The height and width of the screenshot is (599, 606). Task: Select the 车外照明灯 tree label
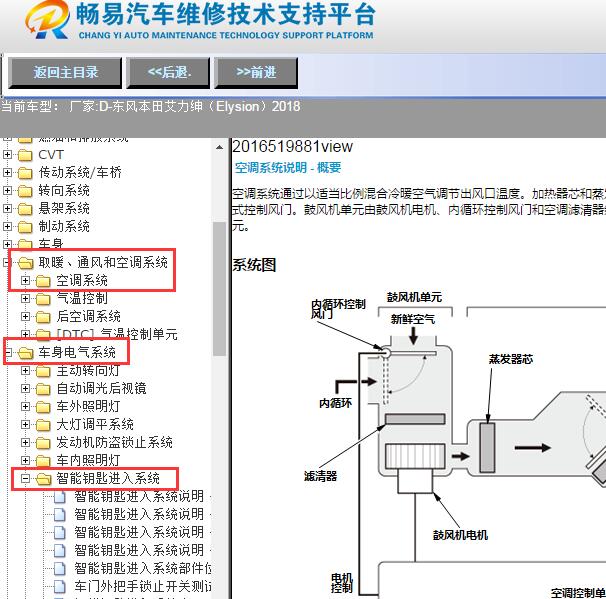pos(89,406)
